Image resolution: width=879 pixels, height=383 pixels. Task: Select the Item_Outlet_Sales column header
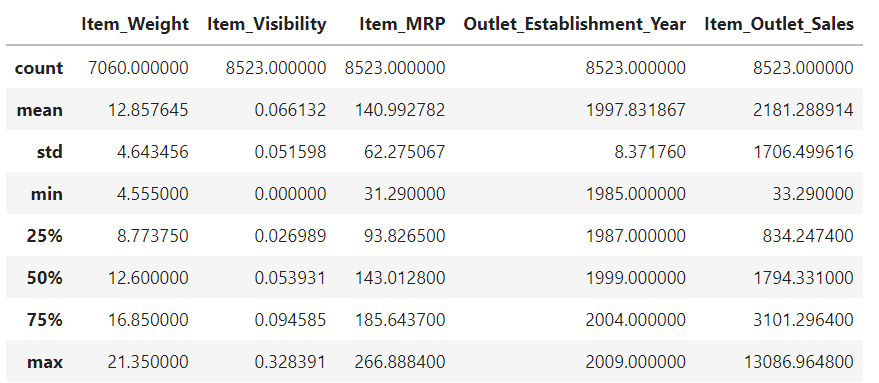(x=779, y=24)
